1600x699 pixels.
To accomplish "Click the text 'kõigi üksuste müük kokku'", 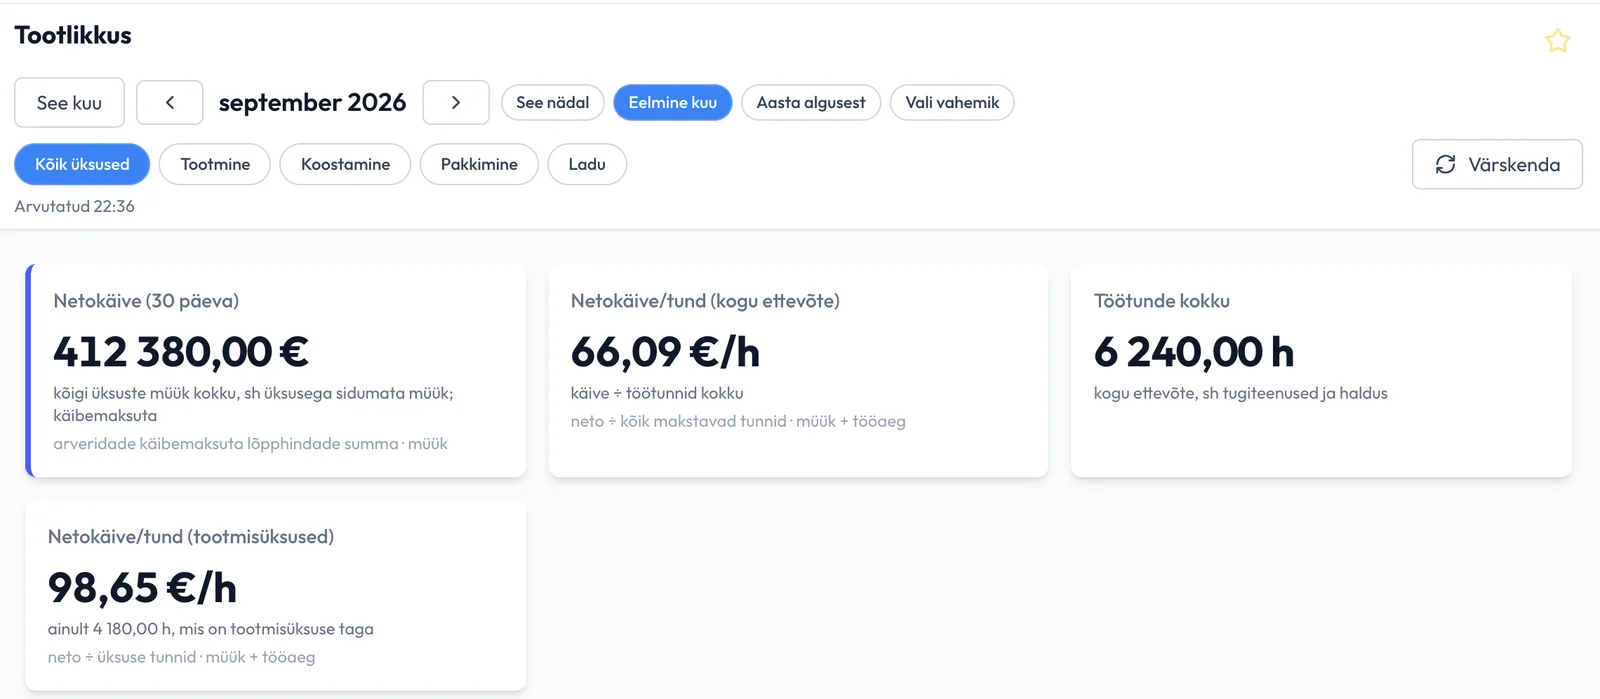I will tap(145, 393).
